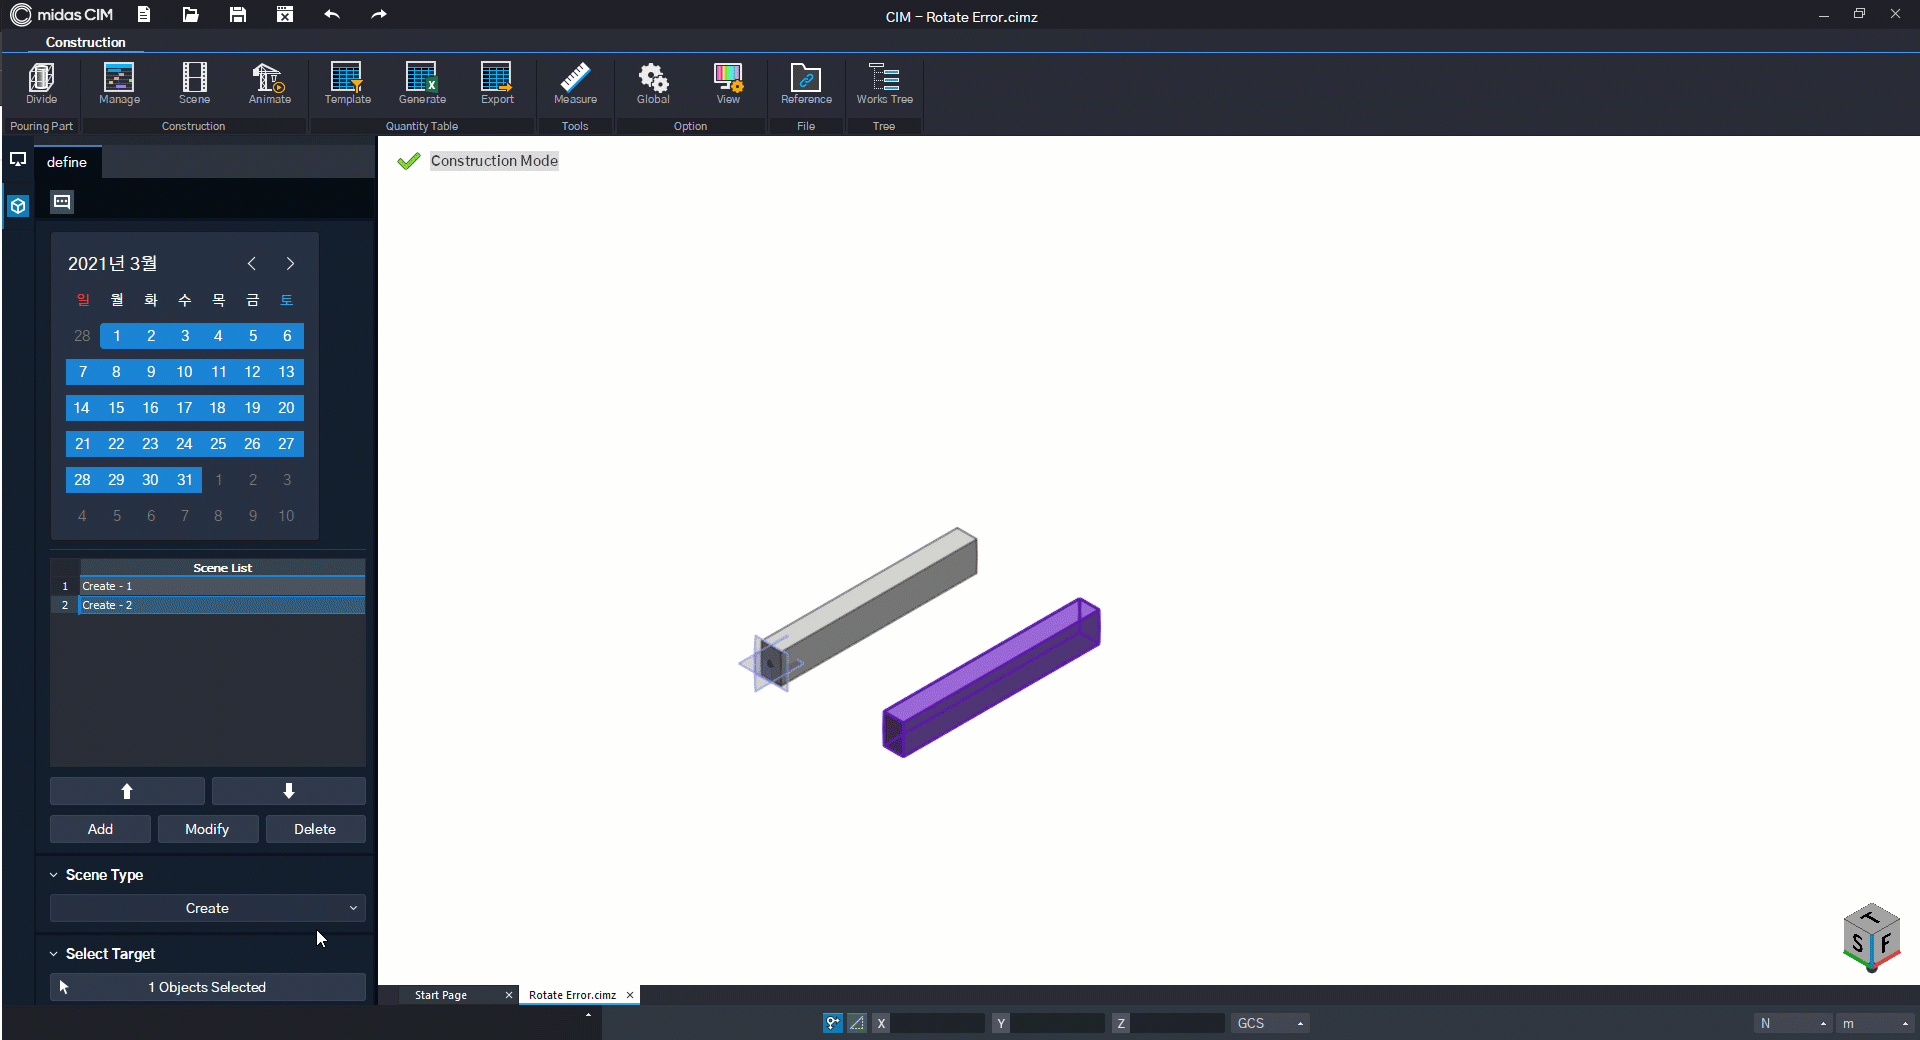Start the Animate construction tool
The width and height of the screenshot is (1920, 1040).
(269, 83)
